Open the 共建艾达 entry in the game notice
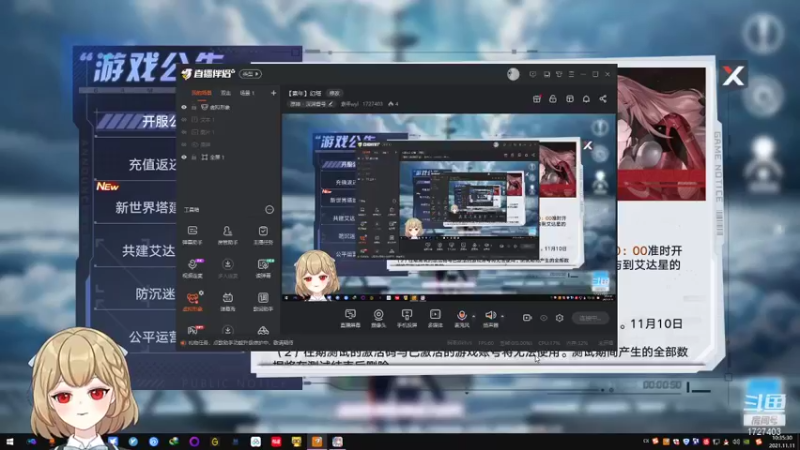800x450 pixels. pos(148,251)
